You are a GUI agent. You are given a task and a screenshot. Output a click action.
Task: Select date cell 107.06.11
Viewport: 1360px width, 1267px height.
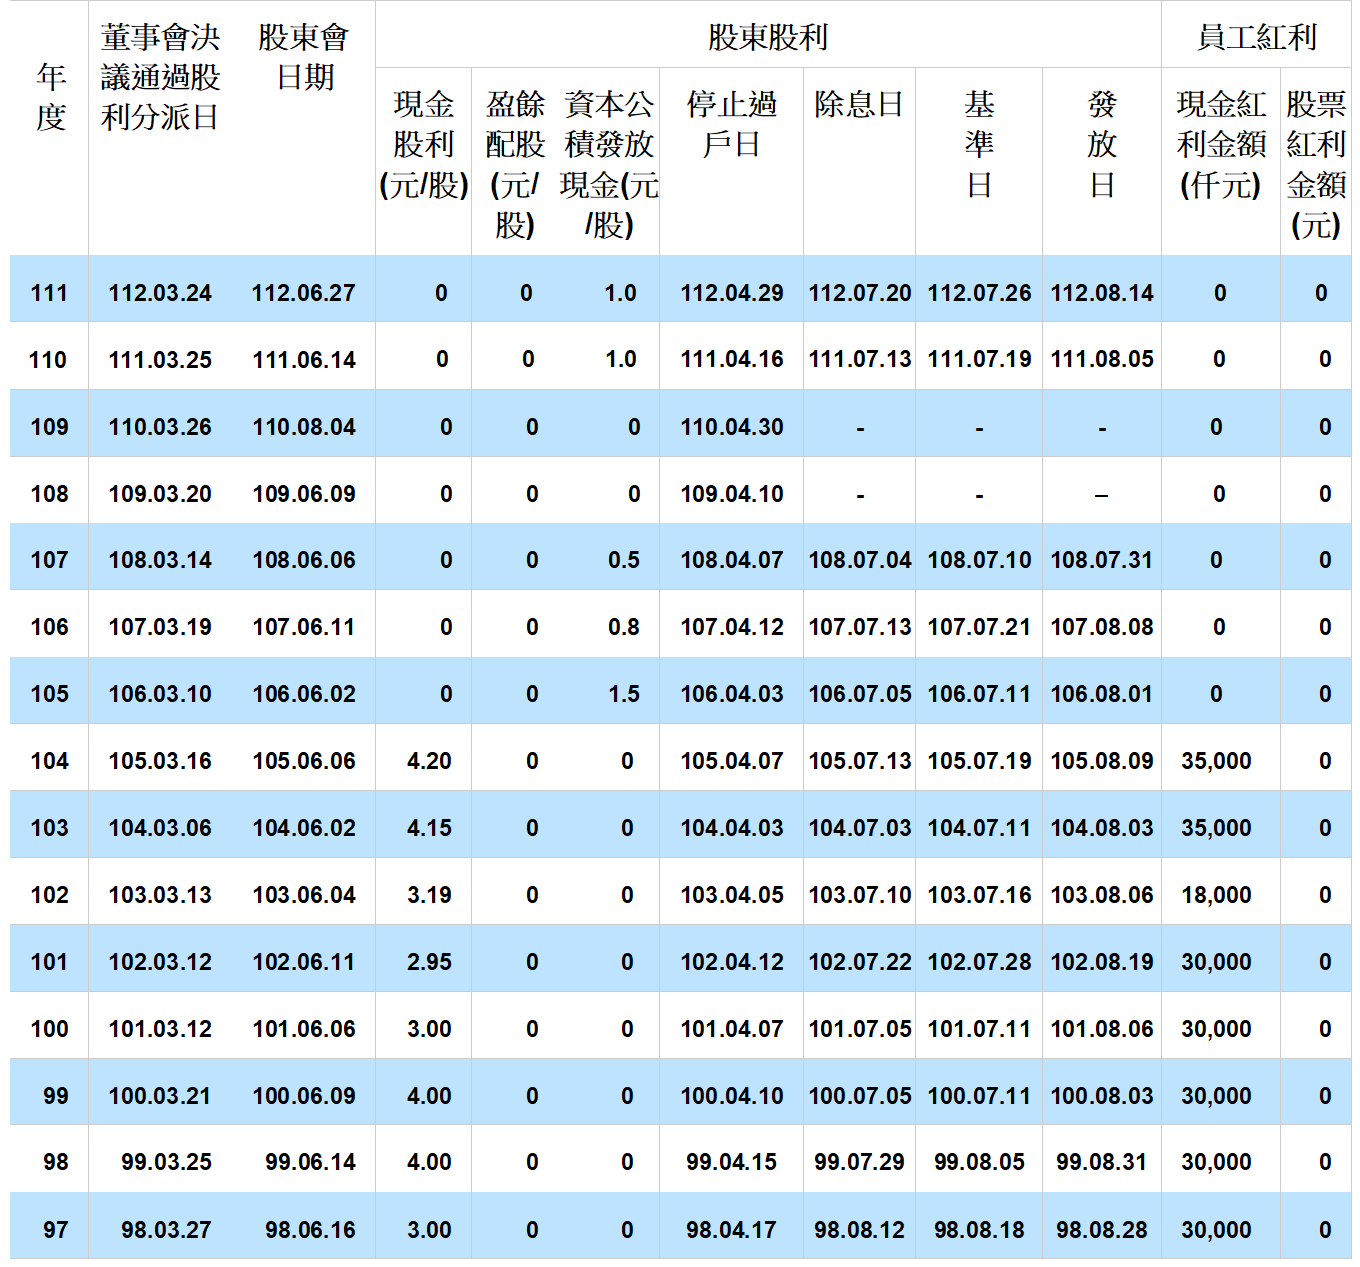pyautogui.click(x=304, y=627)
